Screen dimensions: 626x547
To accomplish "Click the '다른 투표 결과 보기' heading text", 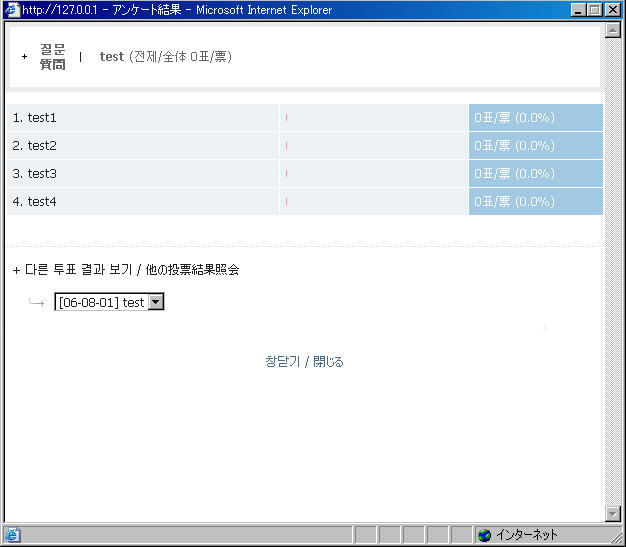I will coord(78,270).
